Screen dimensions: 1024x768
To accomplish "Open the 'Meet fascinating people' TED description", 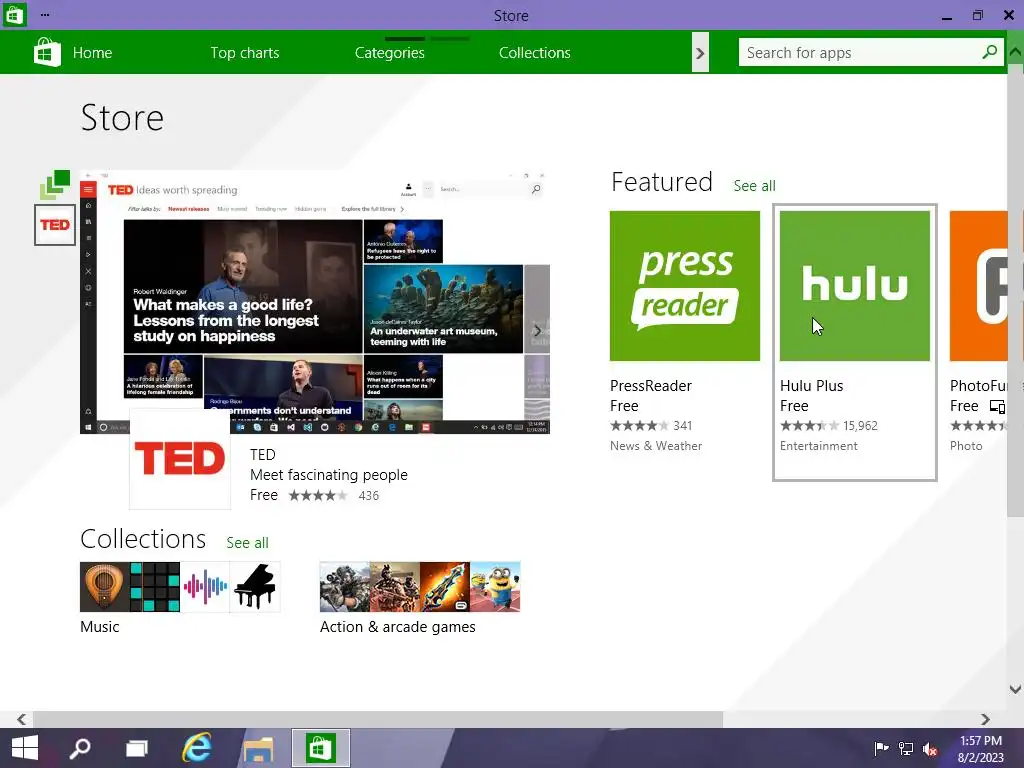I will point(328,475).
